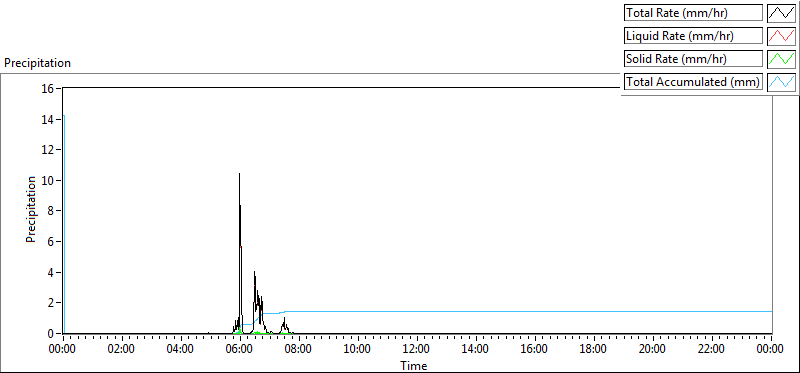The height and width of the screenshot is (373, 800).
Task: Click the 00:00 start time axis label
Action: (x=63, y=349)
